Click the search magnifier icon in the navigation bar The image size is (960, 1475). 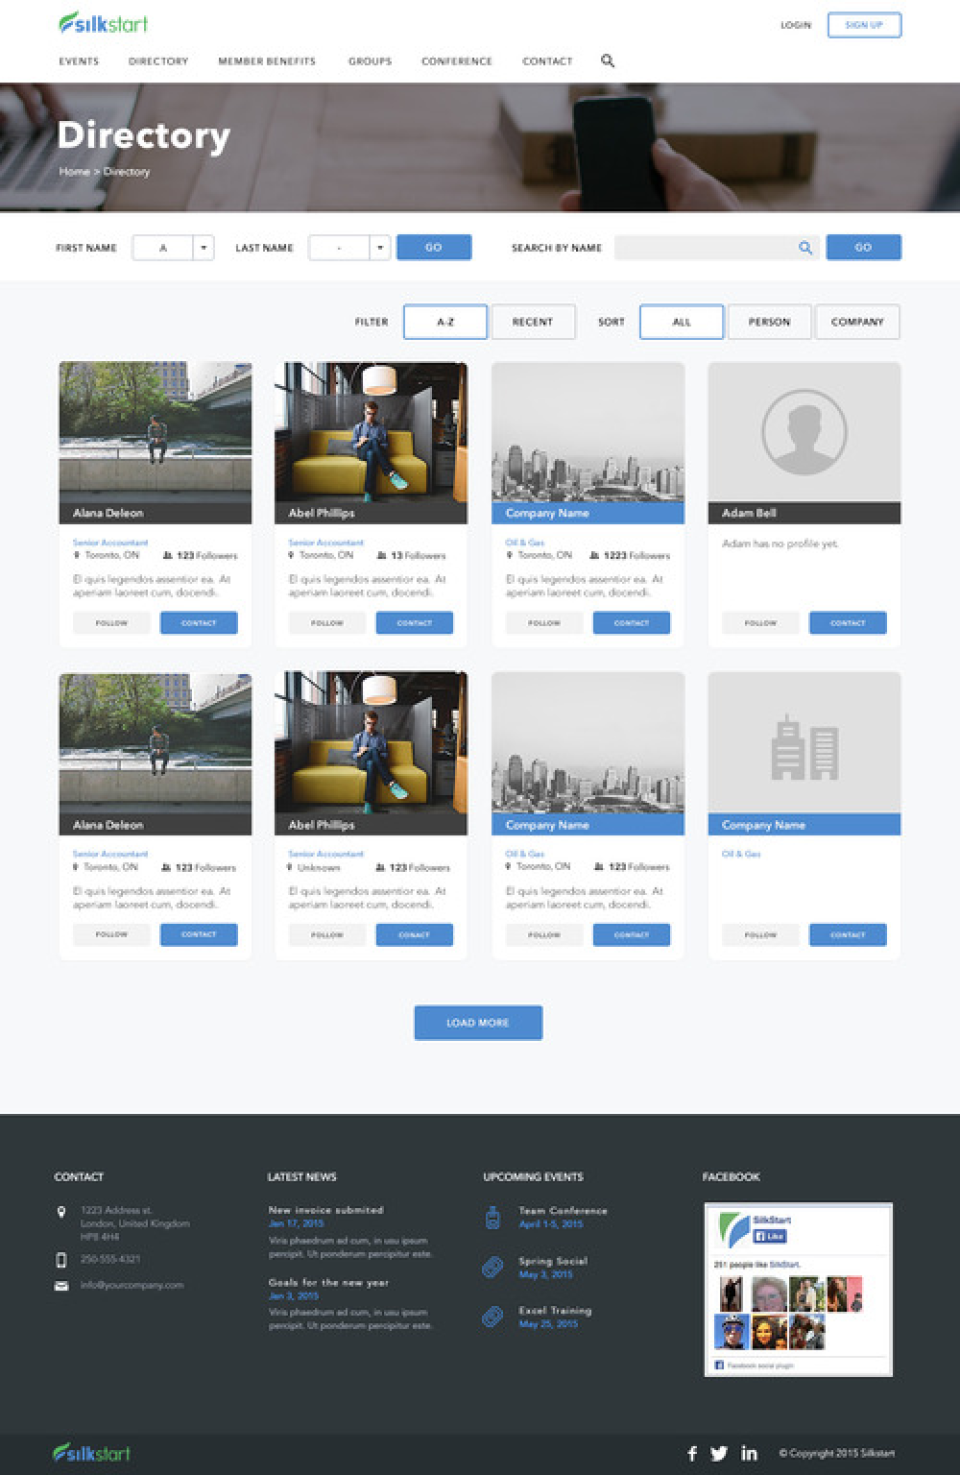pos(607,61)
